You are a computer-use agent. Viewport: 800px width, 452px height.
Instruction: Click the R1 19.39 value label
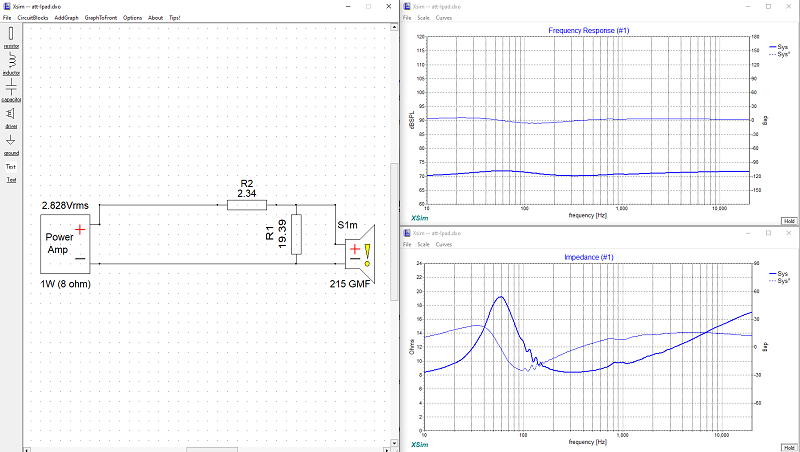[282, 234]
